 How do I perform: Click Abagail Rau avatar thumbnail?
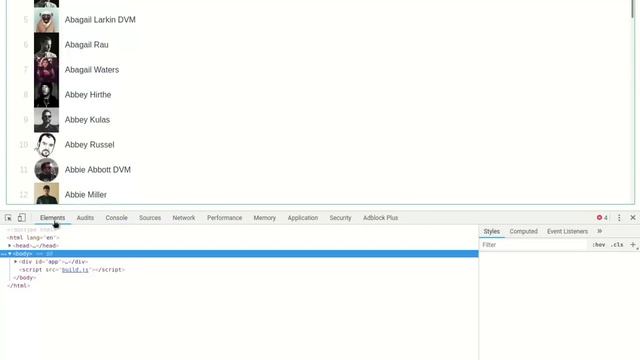[46, 45]
